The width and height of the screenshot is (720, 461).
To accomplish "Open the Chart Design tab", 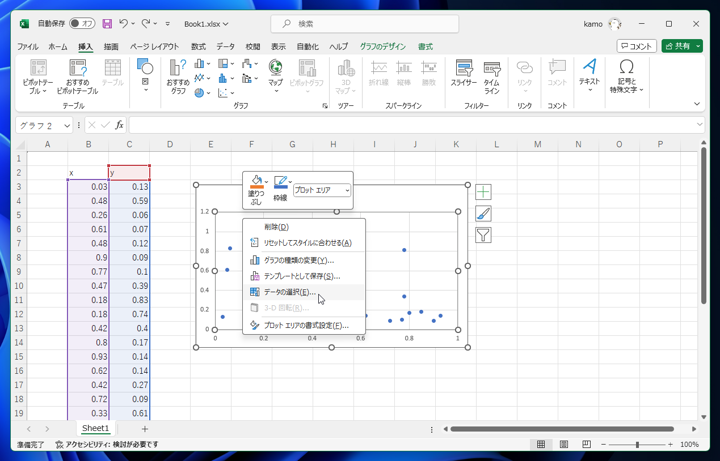I will click(x=382, y=46).
